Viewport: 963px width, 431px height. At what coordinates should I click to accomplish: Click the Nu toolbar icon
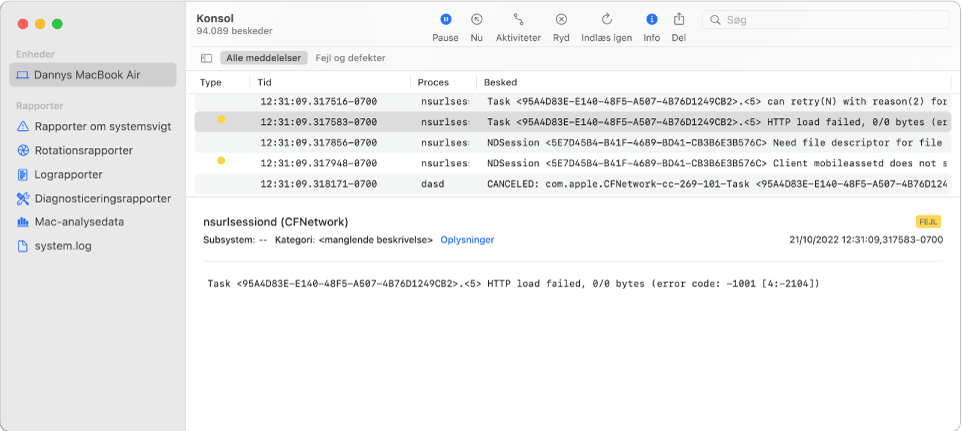tap(477, 20)
